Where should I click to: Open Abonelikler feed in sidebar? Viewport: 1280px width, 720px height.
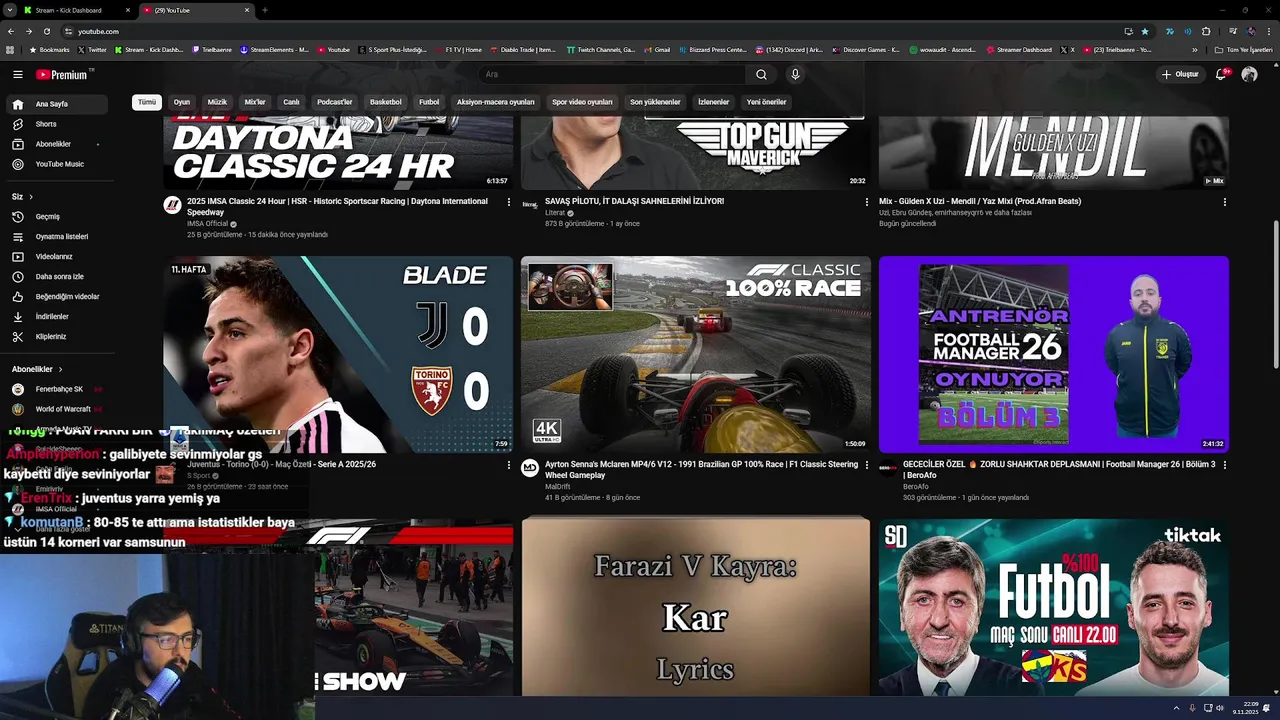pyautogui.click(x=53, y=144)
